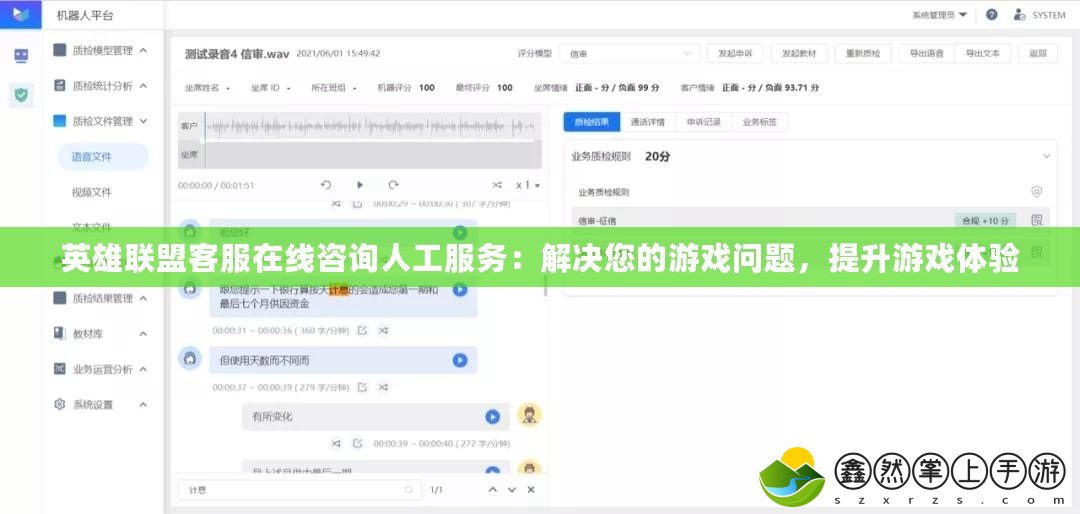Expand the 教材库 menu
The height and width of the screenshot is (514, 1080).
point(102,333)
